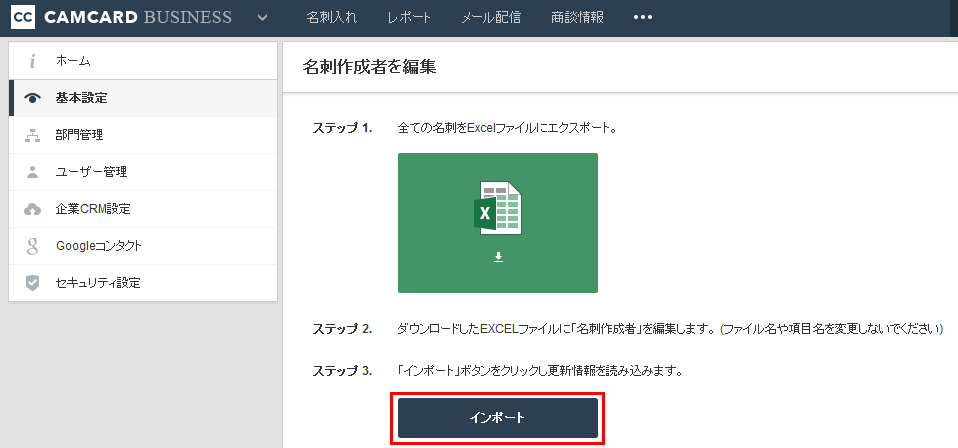Click the org-chart icon beside 部門管理

click(x=32, y=135)
